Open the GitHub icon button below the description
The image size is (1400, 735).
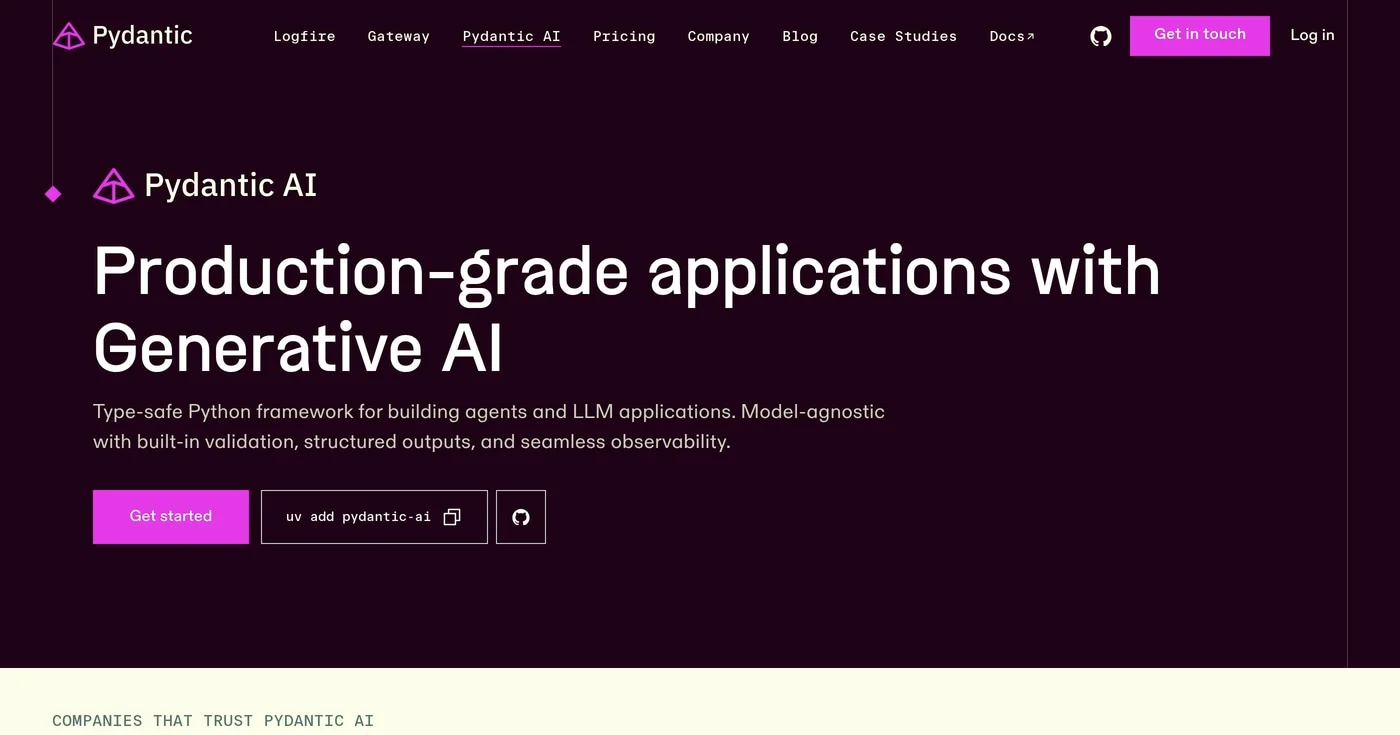[521, 517]
